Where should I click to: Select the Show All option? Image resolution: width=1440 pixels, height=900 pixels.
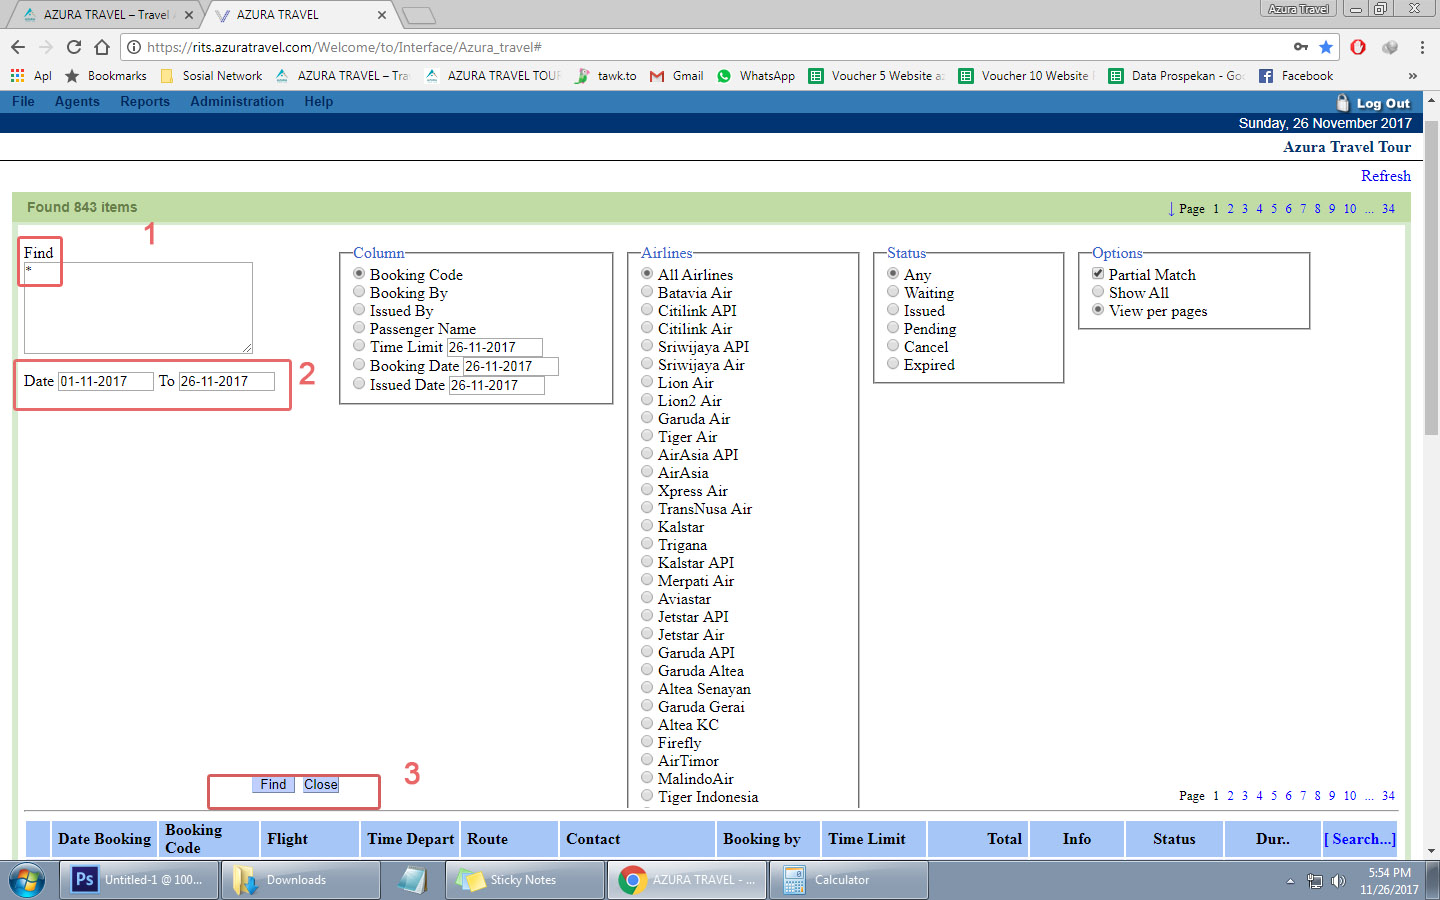pos(1098,292)
